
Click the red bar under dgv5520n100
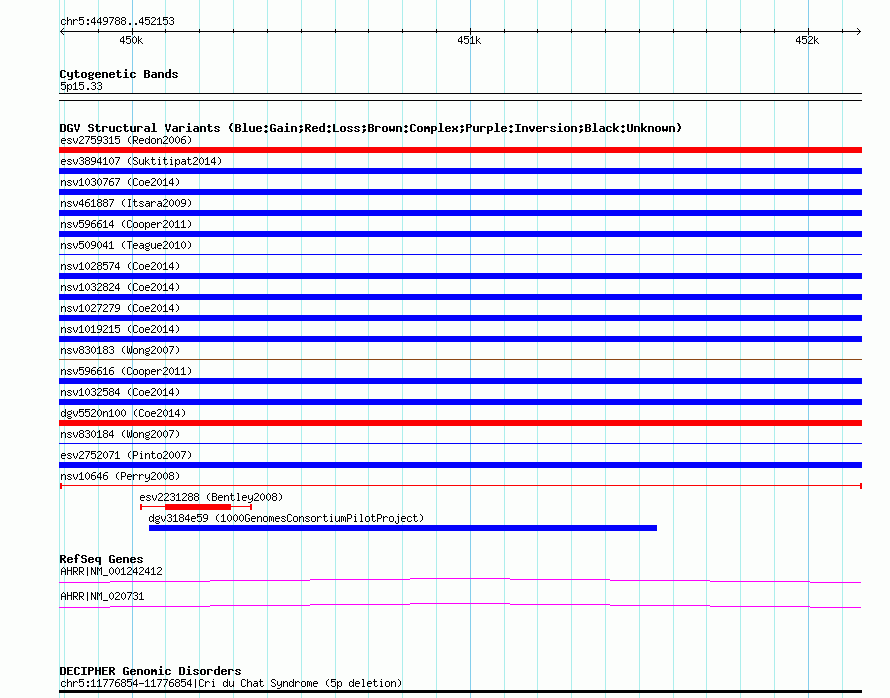coord(460,423)
